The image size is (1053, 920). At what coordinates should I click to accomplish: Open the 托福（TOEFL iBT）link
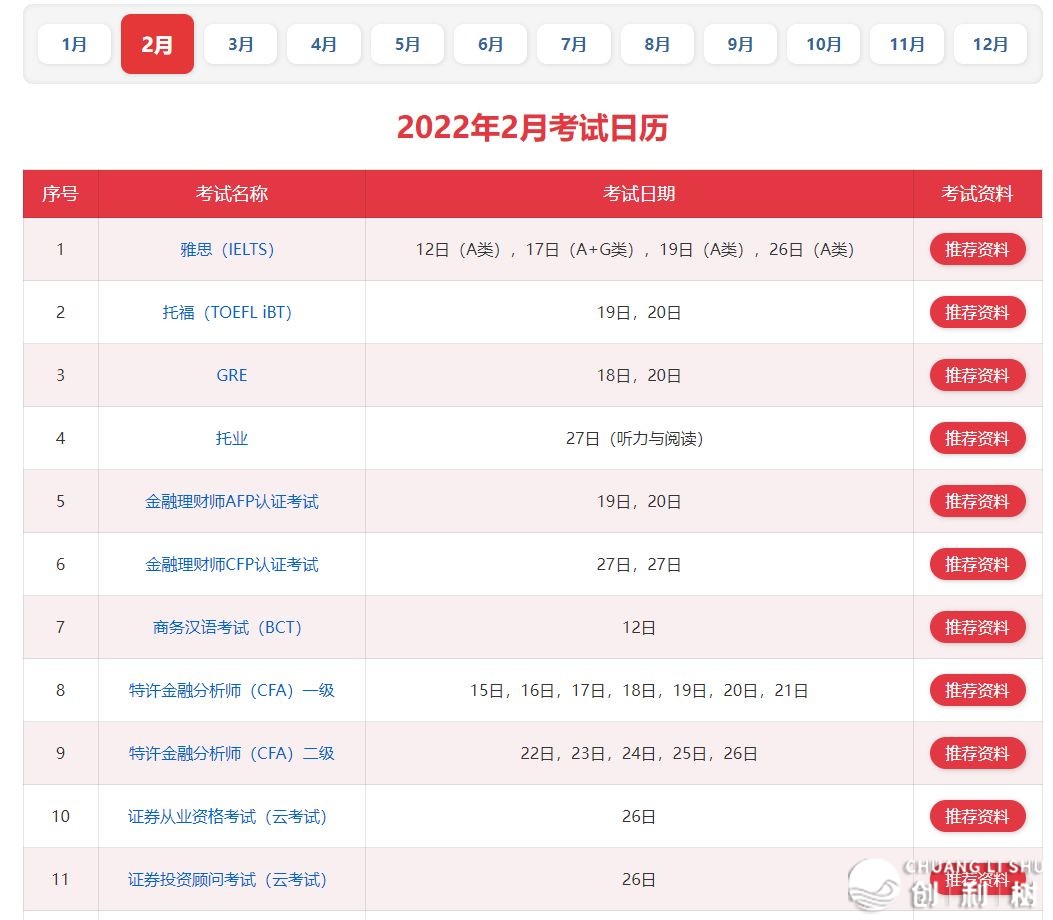[x=228, y=312]
